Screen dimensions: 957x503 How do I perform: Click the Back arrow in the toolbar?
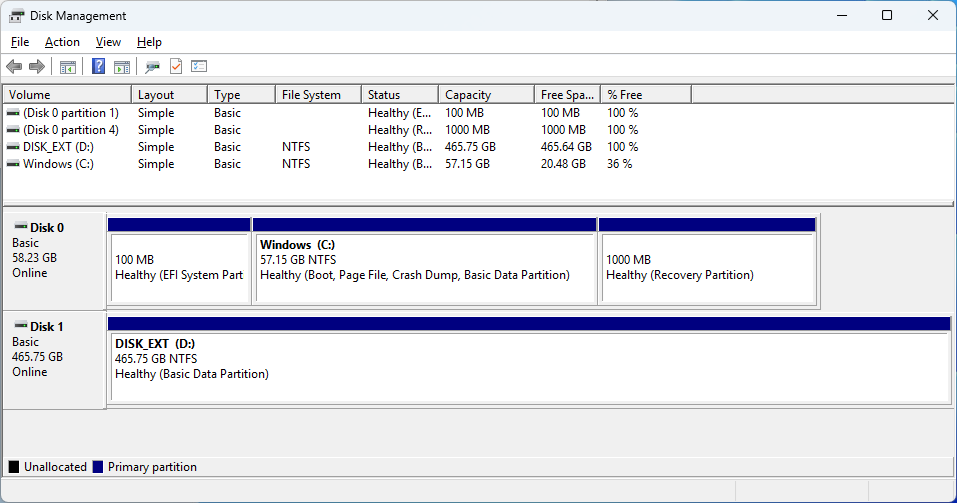(x=14, y=67)
